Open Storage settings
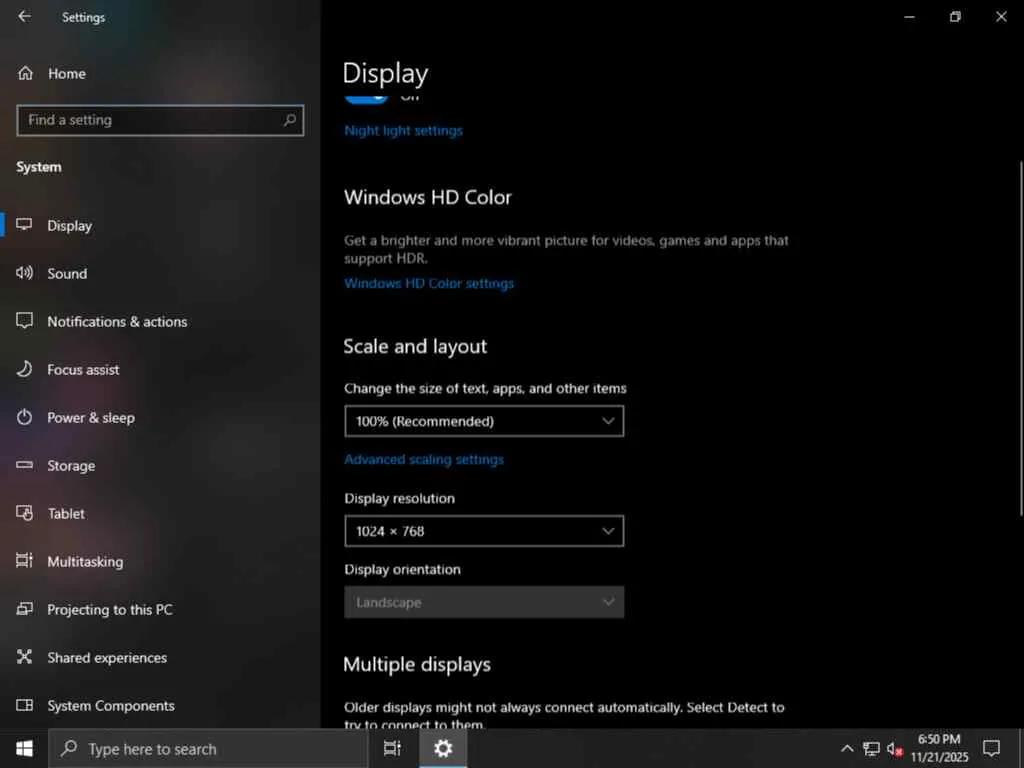 point(160,466)
